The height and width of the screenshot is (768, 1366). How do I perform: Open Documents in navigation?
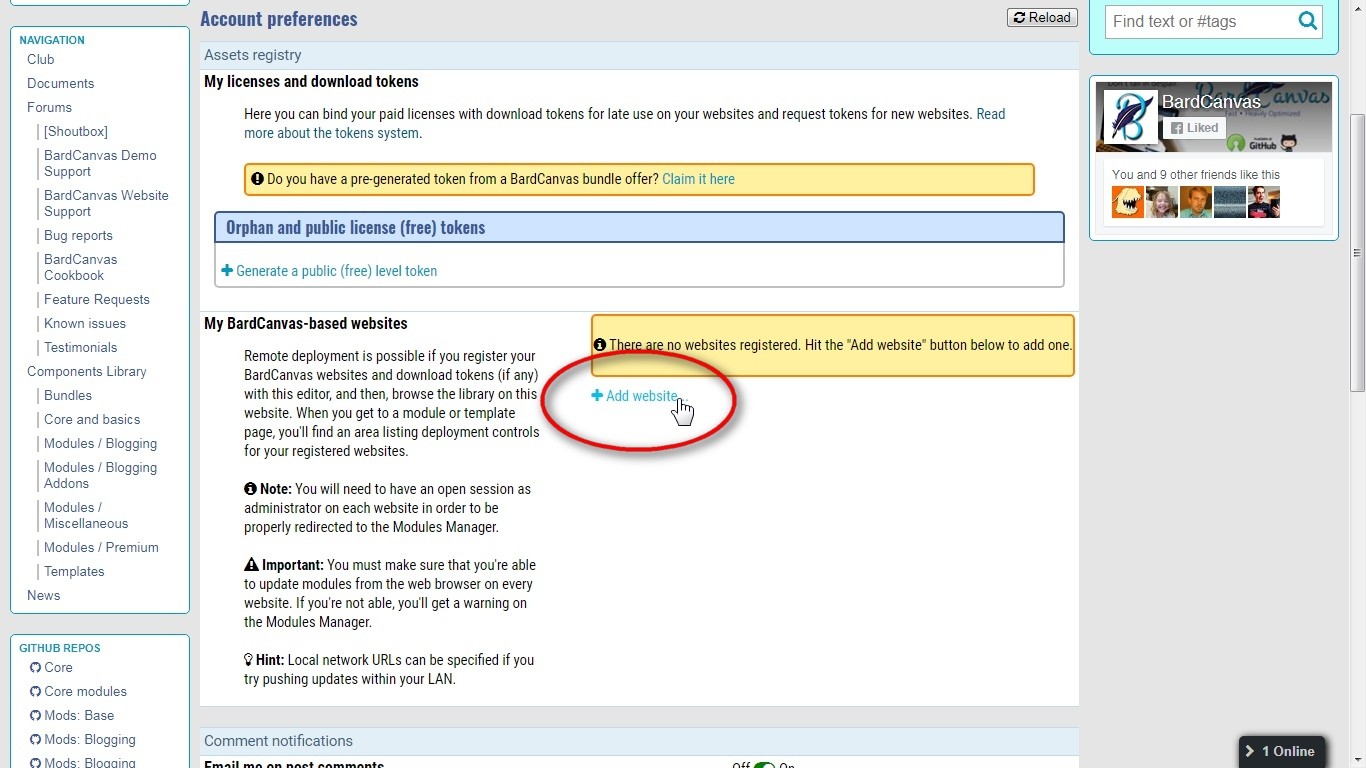61,83
